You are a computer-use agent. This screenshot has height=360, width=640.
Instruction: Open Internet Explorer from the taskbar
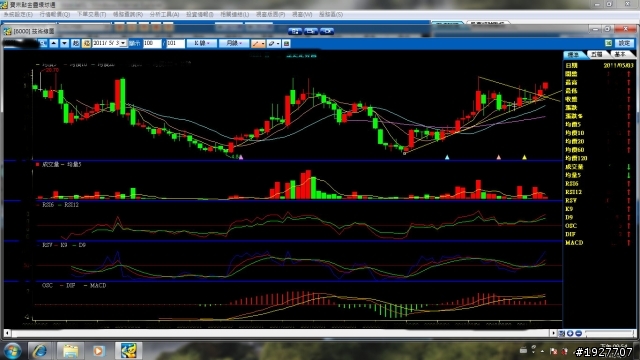pyautogui.click(x=40, y=351)
